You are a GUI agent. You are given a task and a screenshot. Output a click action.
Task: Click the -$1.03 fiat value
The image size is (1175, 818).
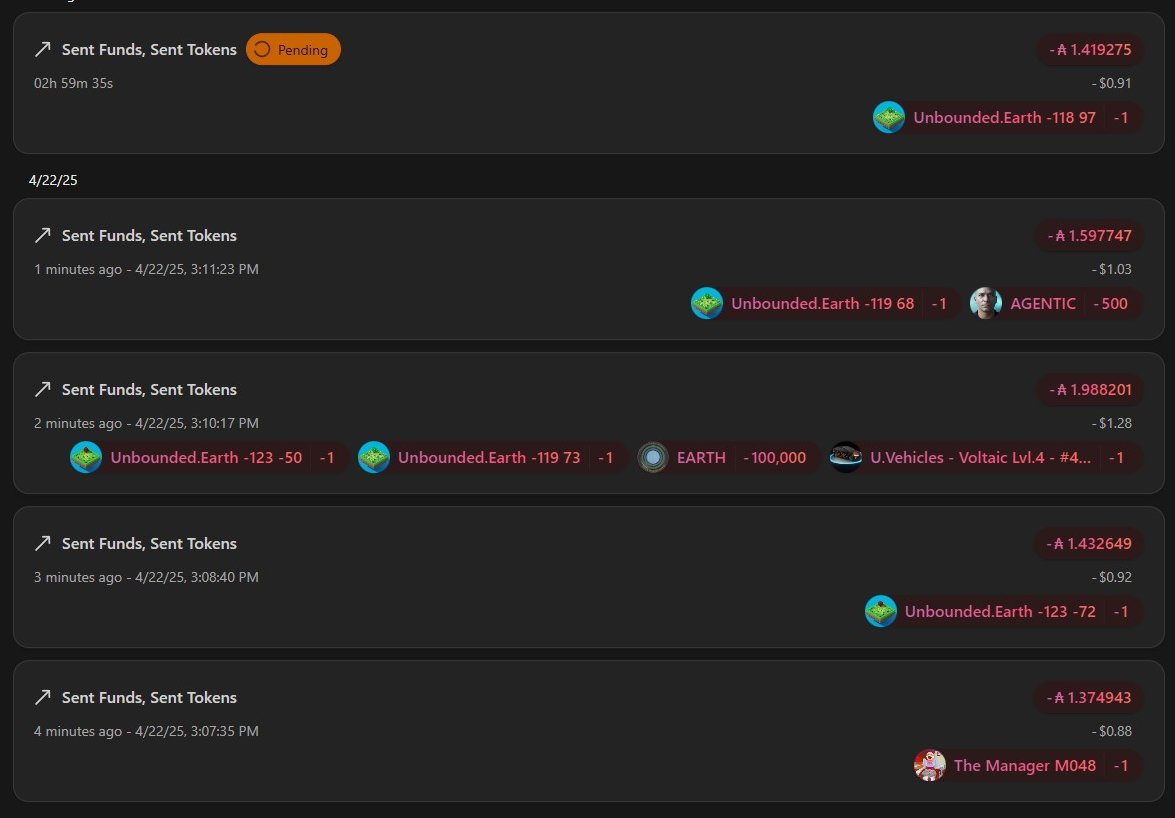click(1111, 269)
